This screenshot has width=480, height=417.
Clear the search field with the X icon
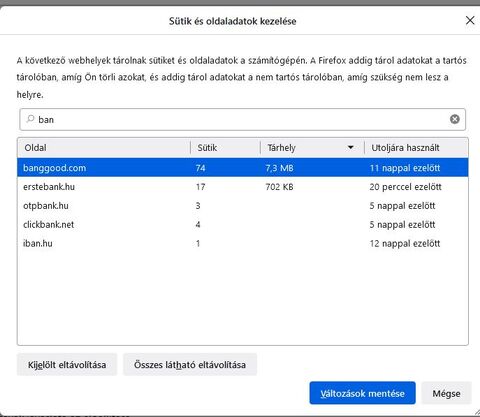pos(455,119)
